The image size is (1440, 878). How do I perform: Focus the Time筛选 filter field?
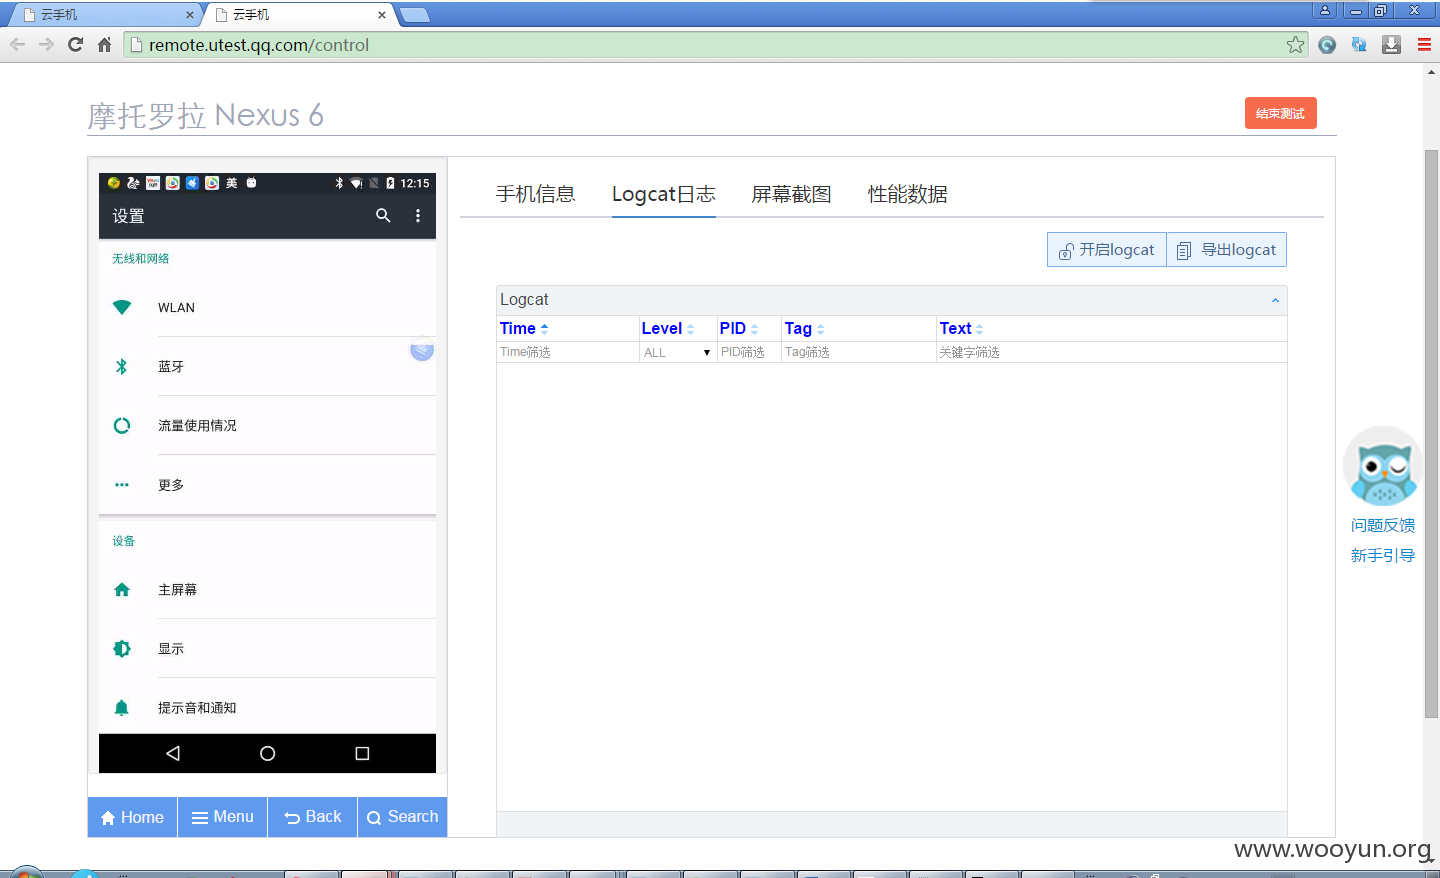pyautogui.click(x=568, y=352)
